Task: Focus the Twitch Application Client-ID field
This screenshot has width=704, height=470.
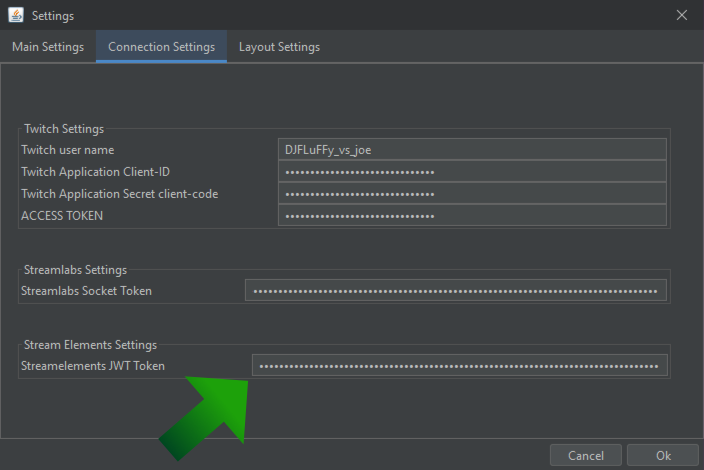Action: pyautogui.click(x=472, y=171)
